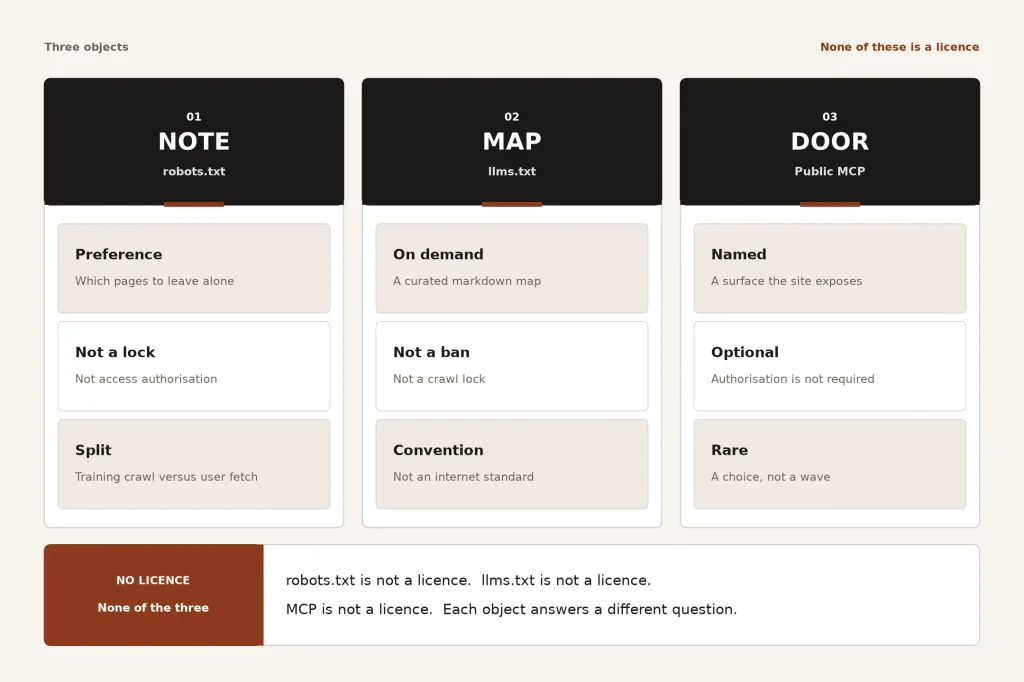Click the 'Convention' tile heading
The width and height of the screenshot is (1024, 682).
[438, 450]
